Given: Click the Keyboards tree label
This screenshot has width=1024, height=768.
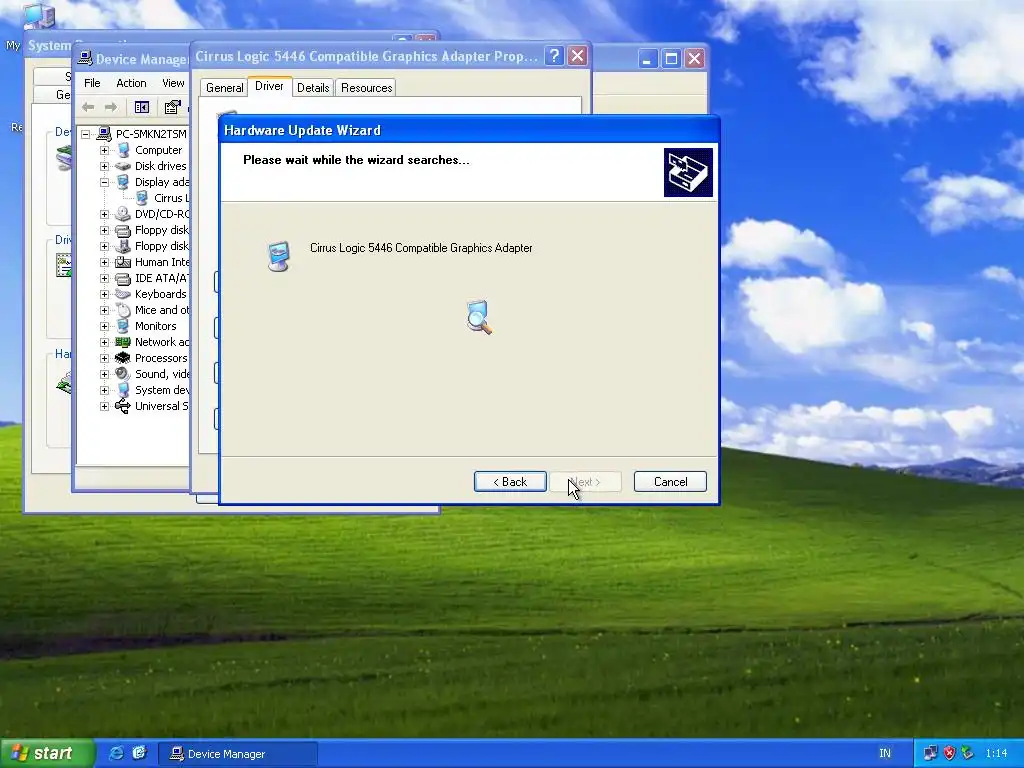Looking at the screenshot, I should [161, 294].
